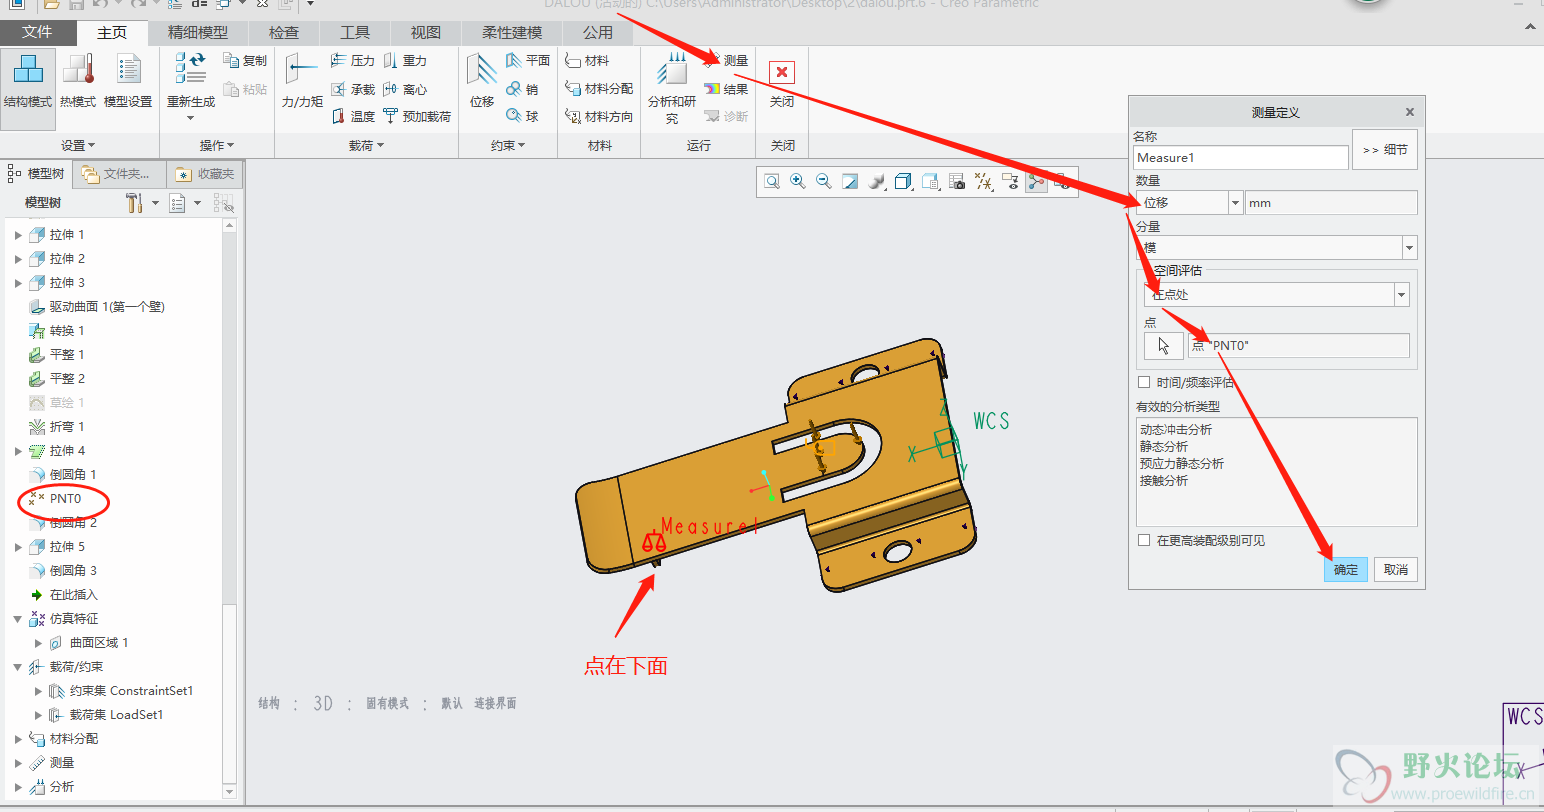The height and width of the screenshot is (812, 1544).
Task: Click the Zoom Out magnifier icon
Action: point(824,182)
